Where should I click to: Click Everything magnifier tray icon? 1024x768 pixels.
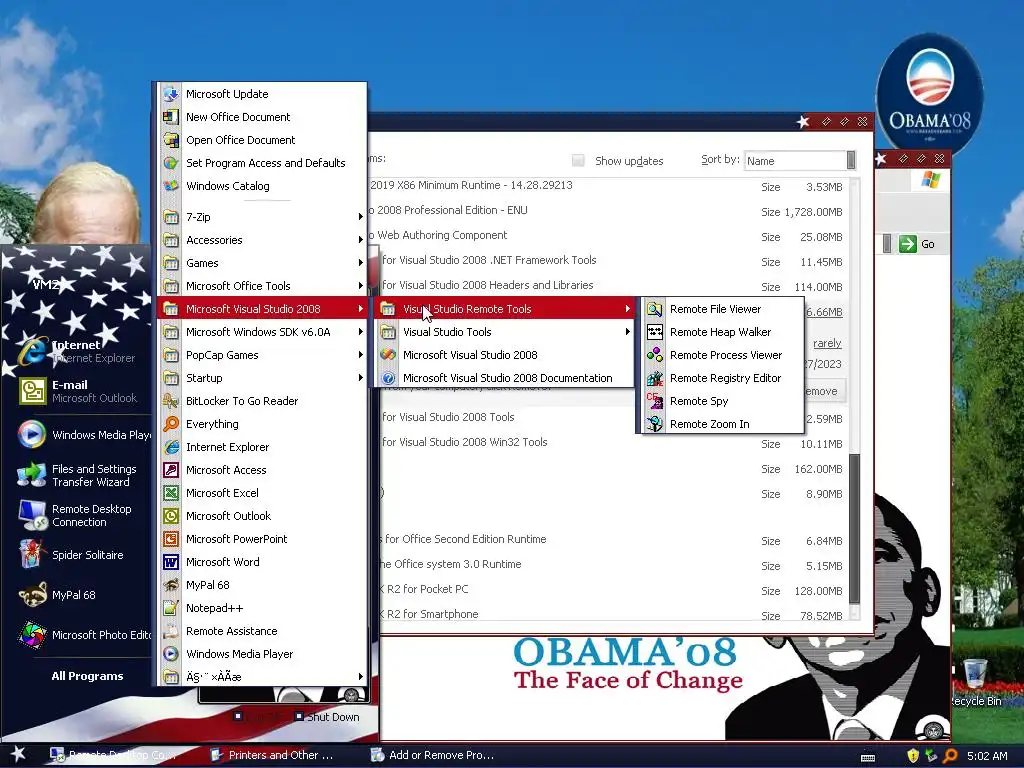[950, 756]
